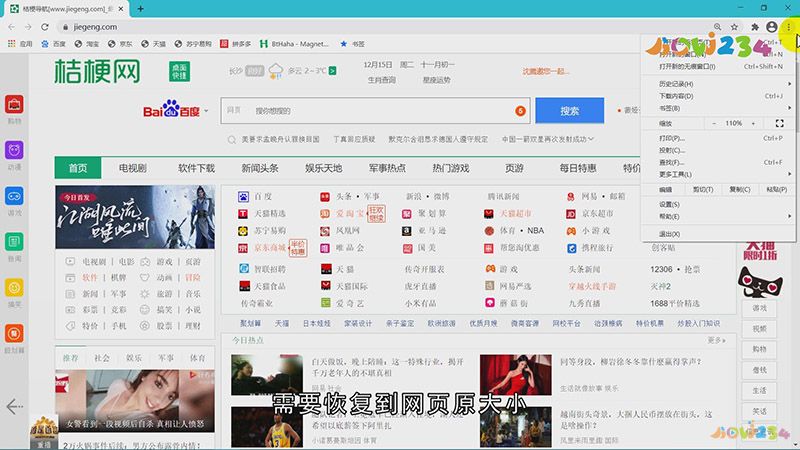Collapse left sidebar with the arrow
Image resolution: width=800 pixels, height=450 pixels.
14,406
